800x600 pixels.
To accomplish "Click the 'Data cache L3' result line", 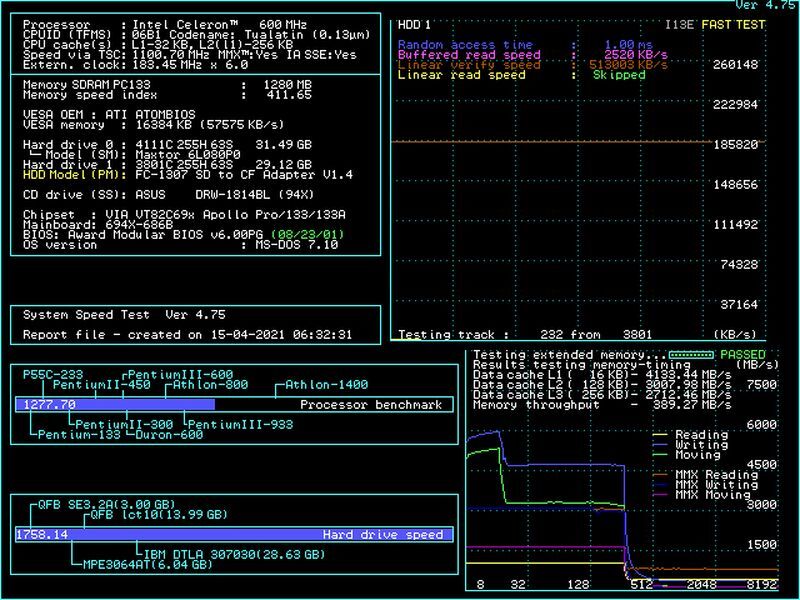I will click(x=602, y=395).
